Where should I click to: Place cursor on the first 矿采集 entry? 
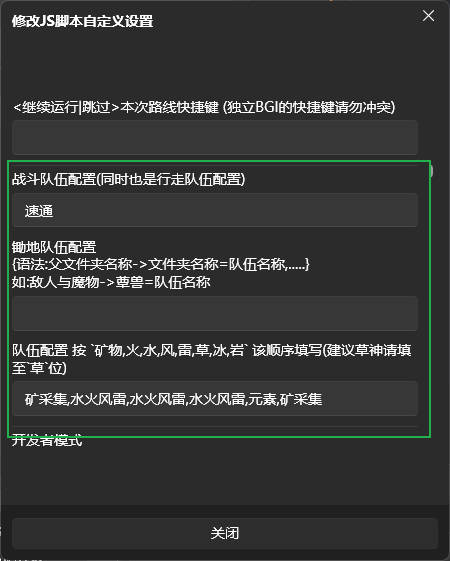click(46, 399)
